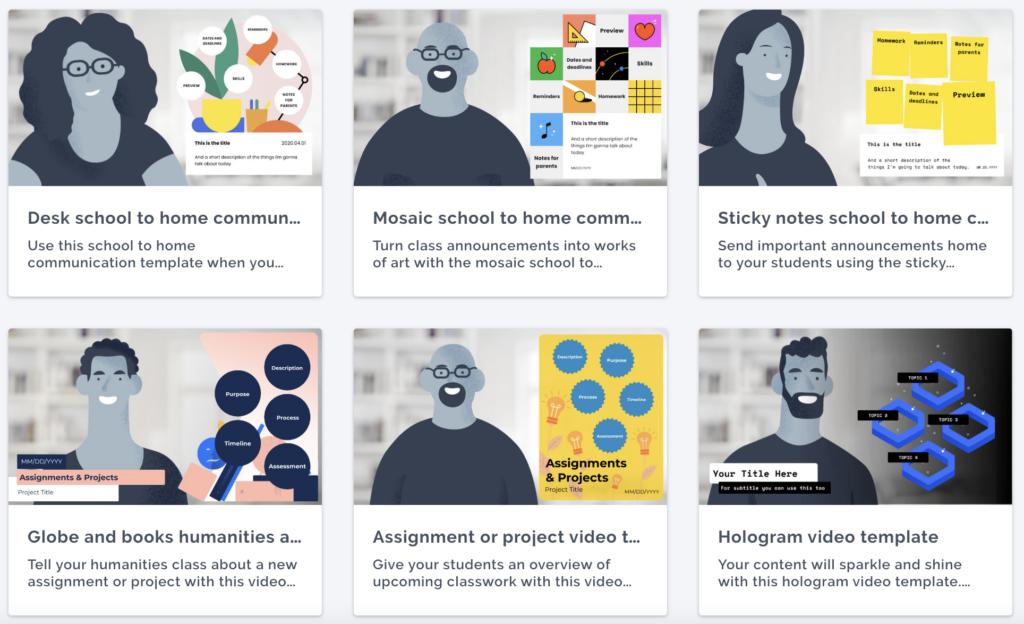Screen dimensions: 1024x624
Task: Open the Desk school to home template thumbnail
Action: (x=165, y=98)
